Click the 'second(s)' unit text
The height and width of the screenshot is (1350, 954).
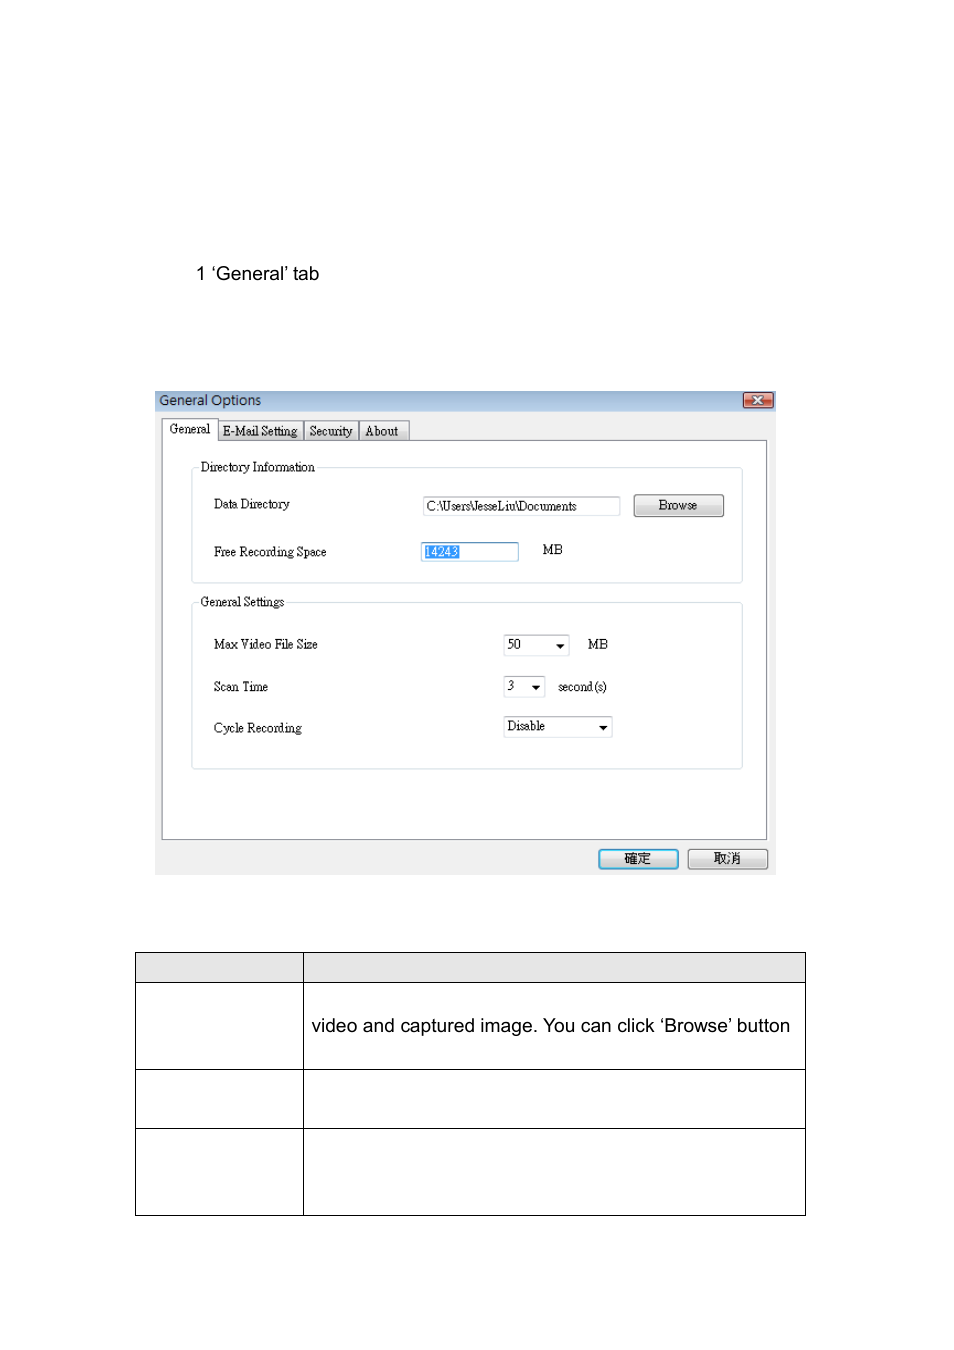point(582,687)
